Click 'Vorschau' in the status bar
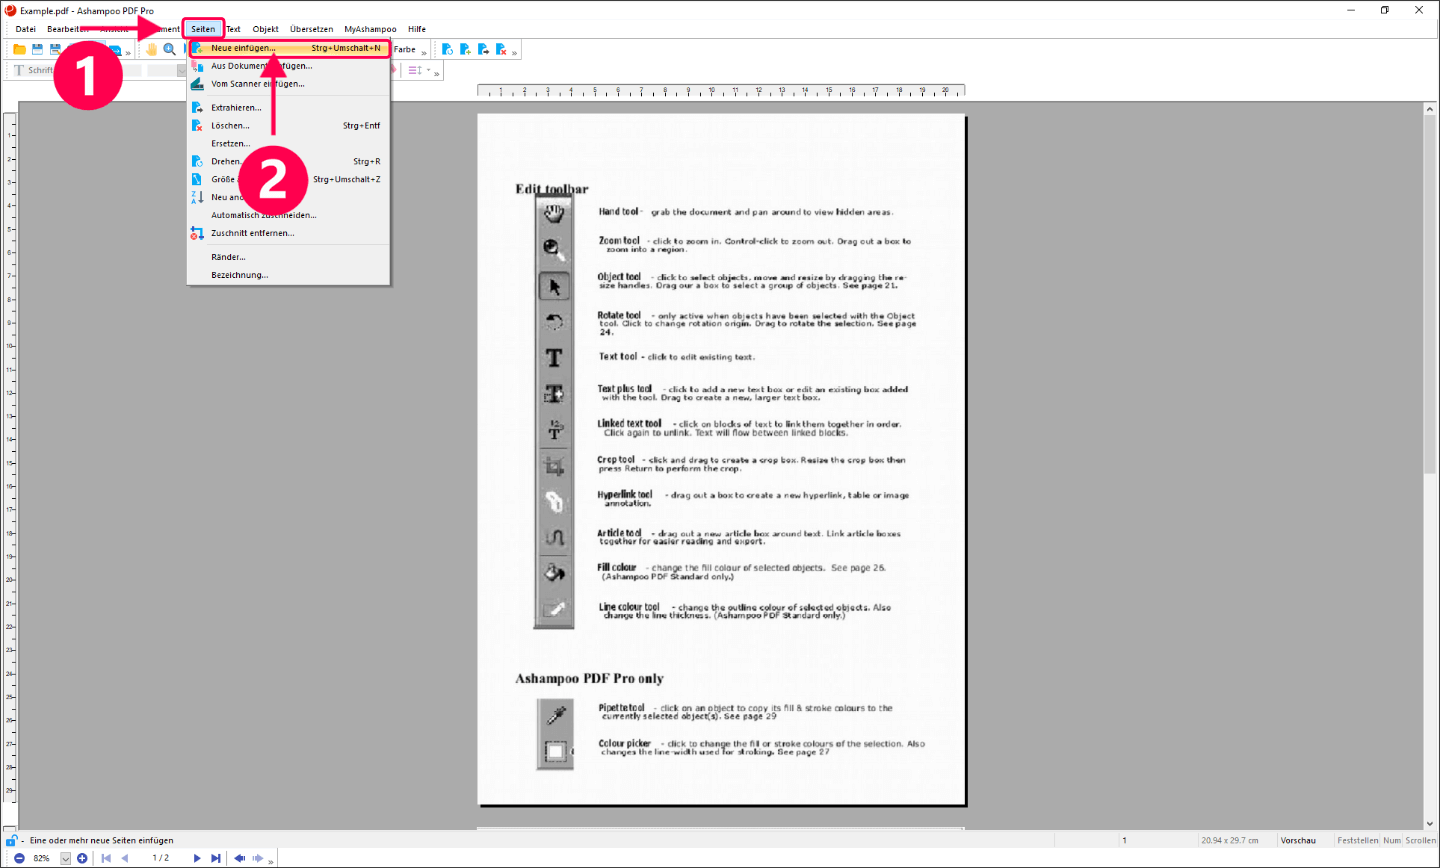 (x=1298, y=840)
